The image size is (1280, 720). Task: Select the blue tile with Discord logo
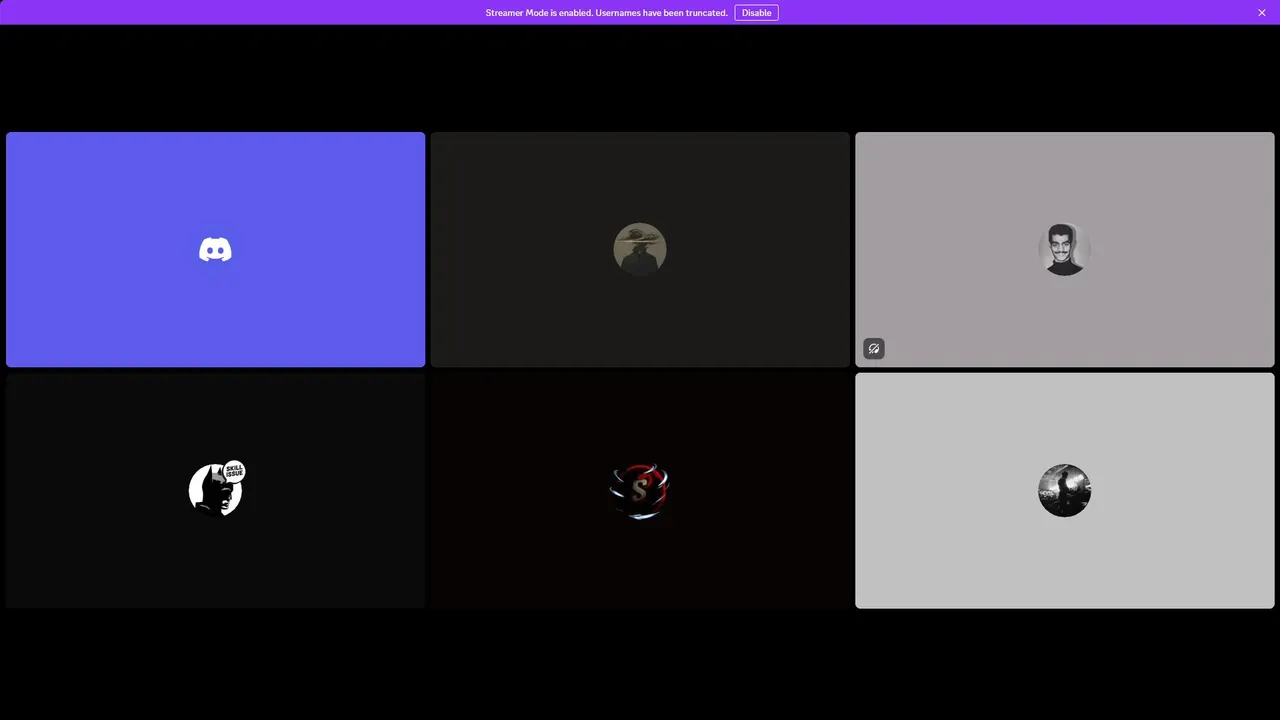(x=216, y=250)
